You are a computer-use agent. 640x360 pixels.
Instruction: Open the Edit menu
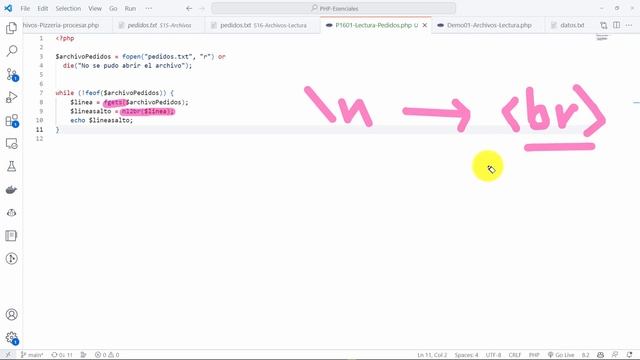click(42, 8)
